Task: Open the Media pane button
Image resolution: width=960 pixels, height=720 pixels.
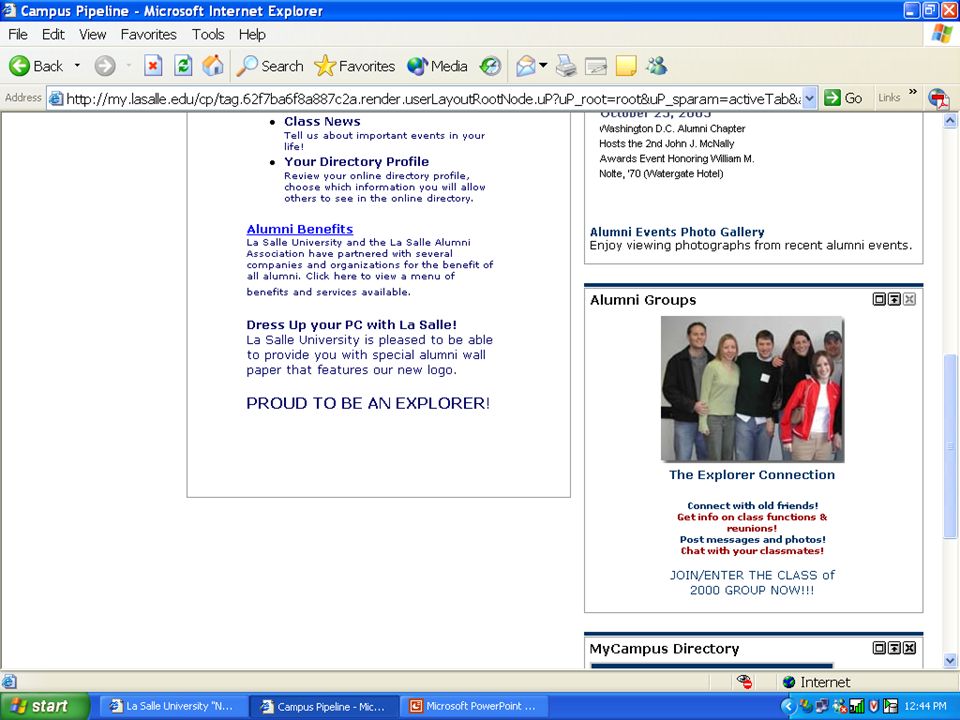Action: tap(437, 66)
